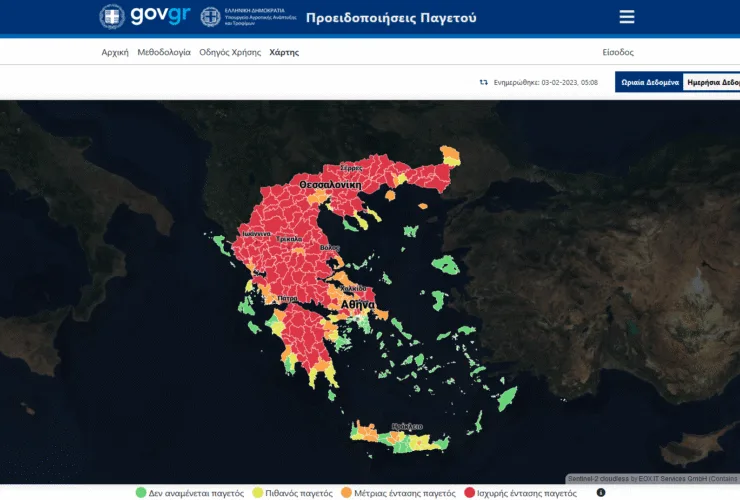The width and height of the screenshot is (740, 500).
Task: Click the Θεσσαλονίκη label on the map
Action: coord(330,185)
